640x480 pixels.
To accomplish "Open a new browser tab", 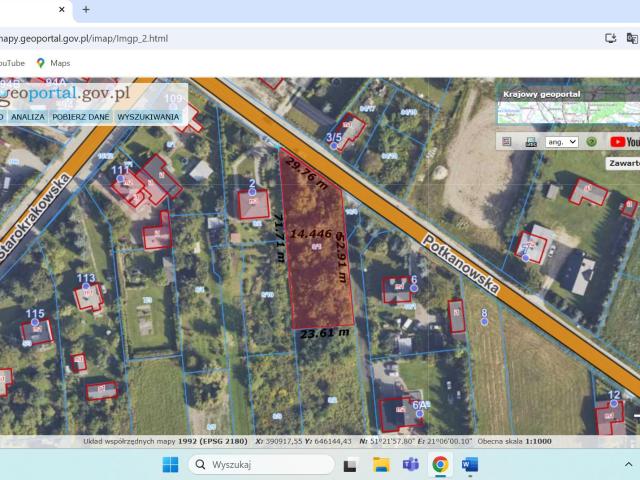I will point(86,9).
